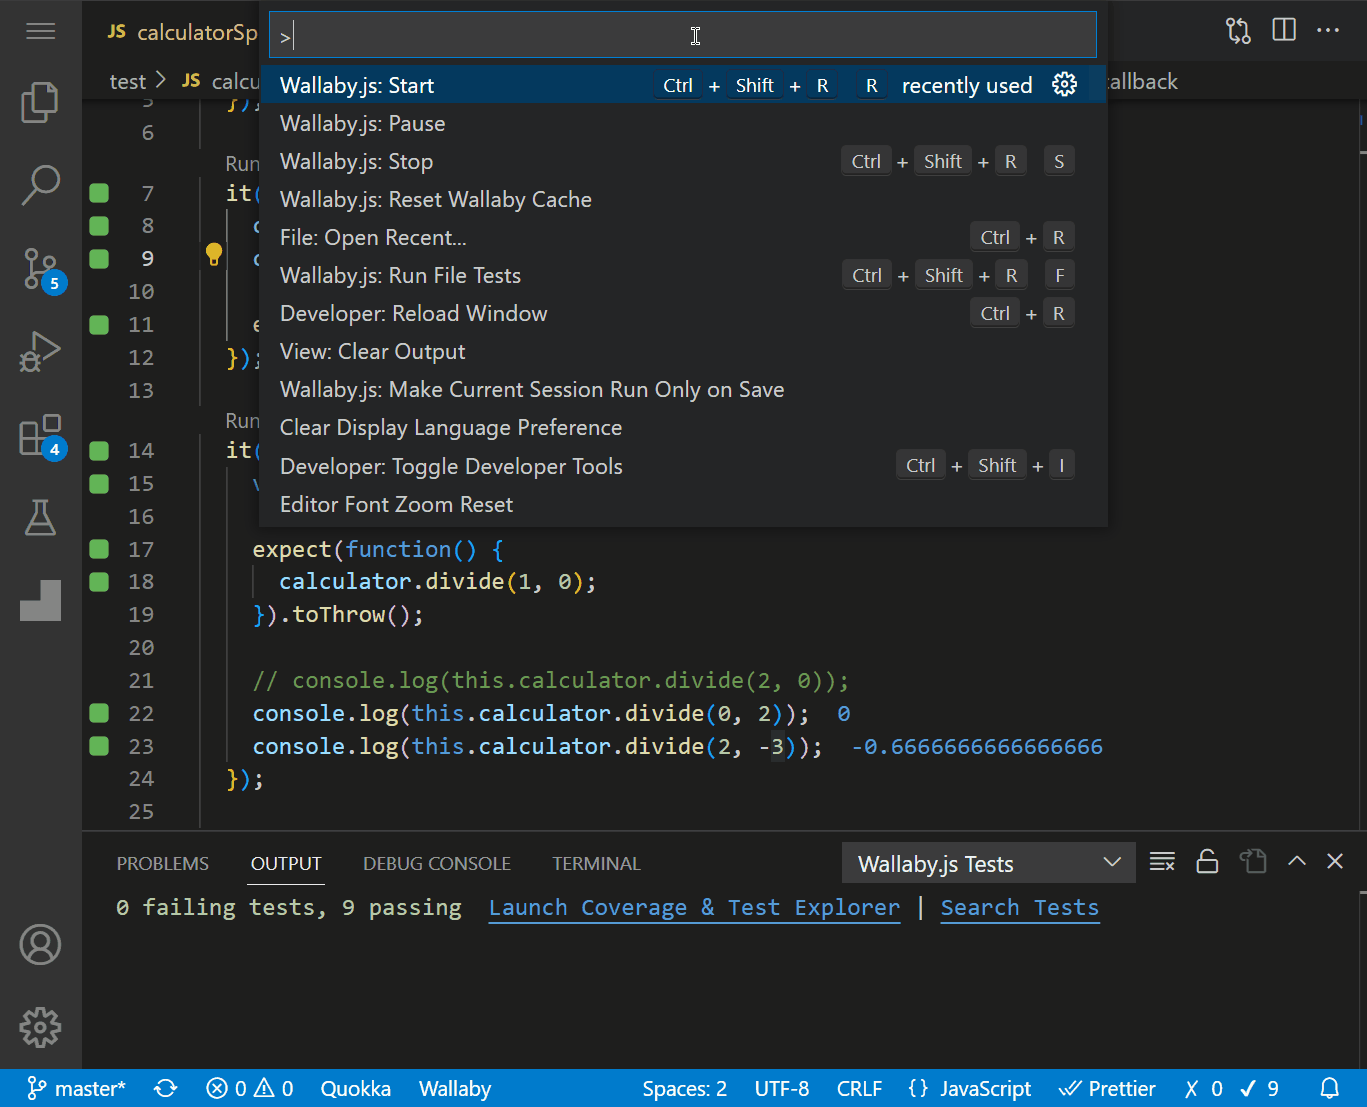Screen dimensions: 1367x1107
Task: Click the green coverage marker on line 22
Action: coord(99,713)
